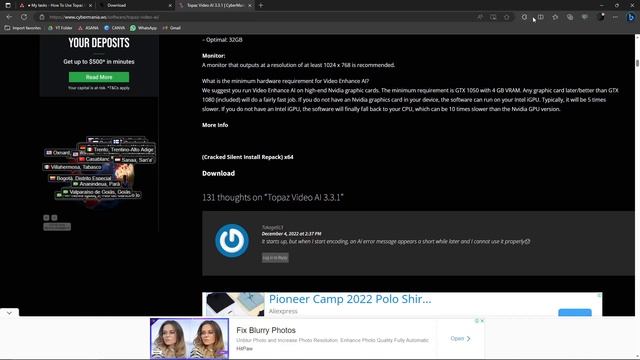Open browser extensions icon

[524, 17]
